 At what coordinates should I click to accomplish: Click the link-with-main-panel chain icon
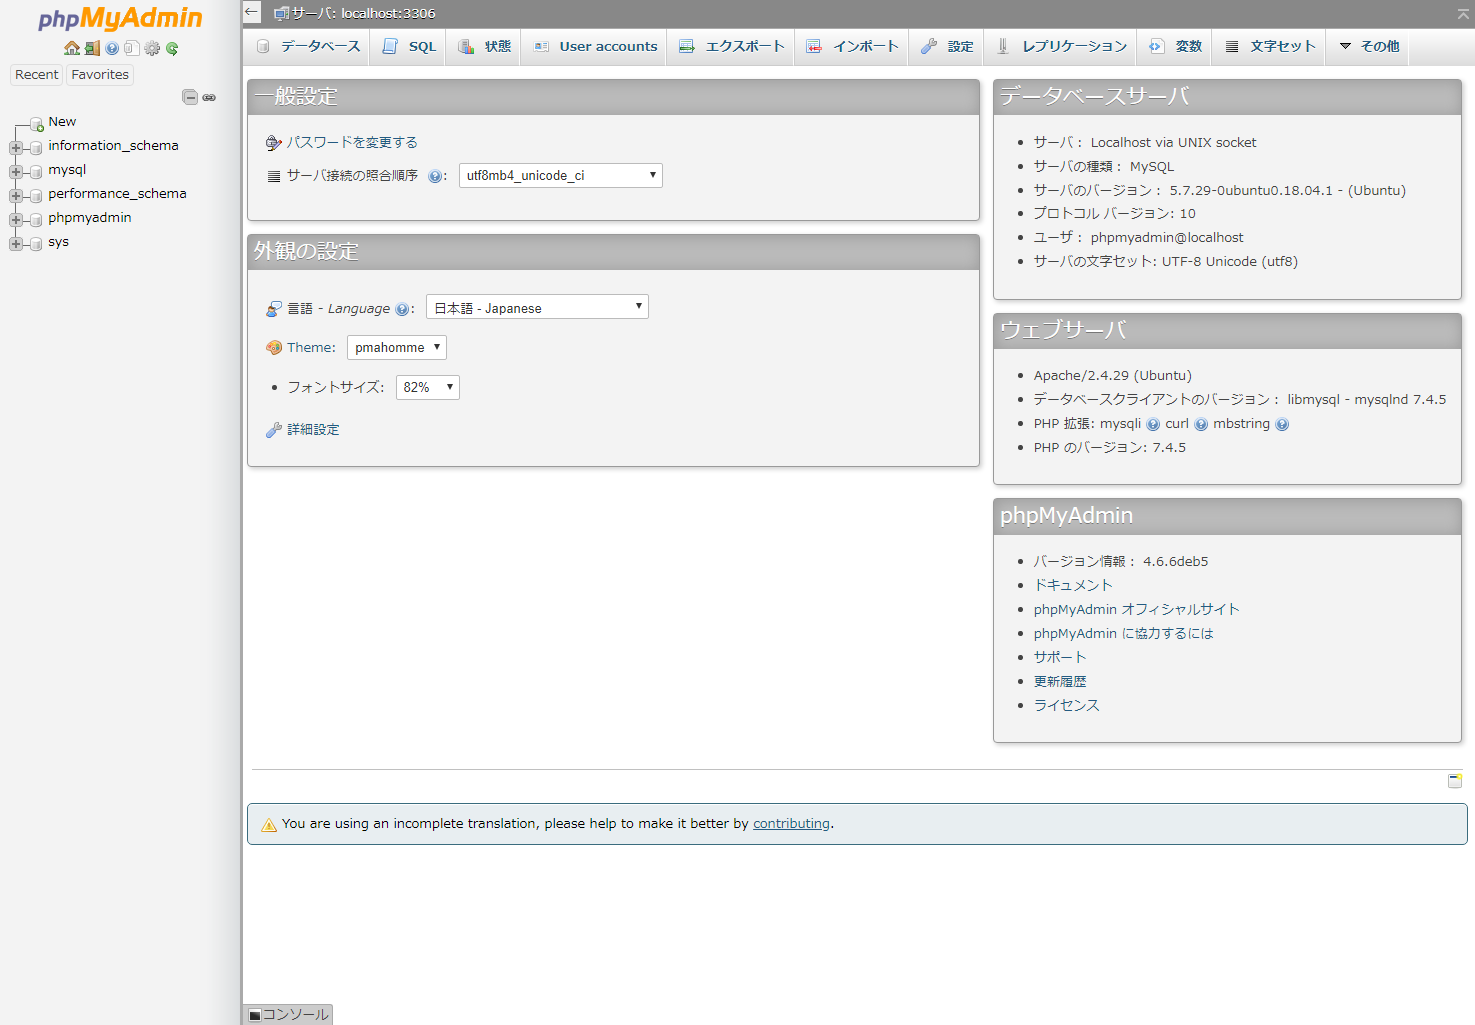[x=209, y=97]
